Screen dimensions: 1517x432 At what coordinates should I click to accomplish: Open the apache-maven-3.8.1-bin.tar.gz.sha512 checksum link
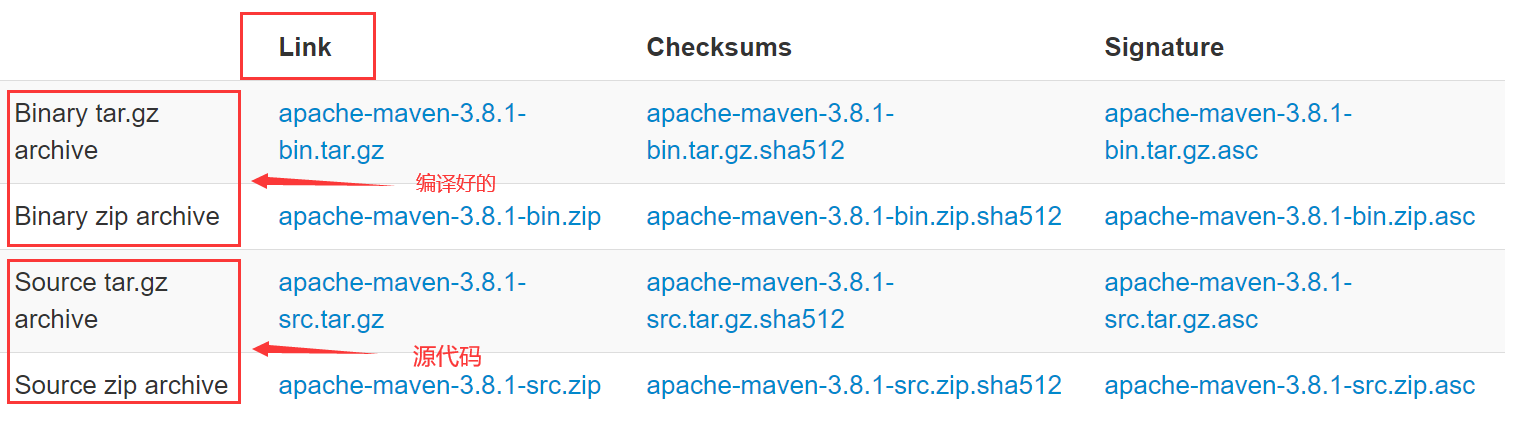click(770, 132)
